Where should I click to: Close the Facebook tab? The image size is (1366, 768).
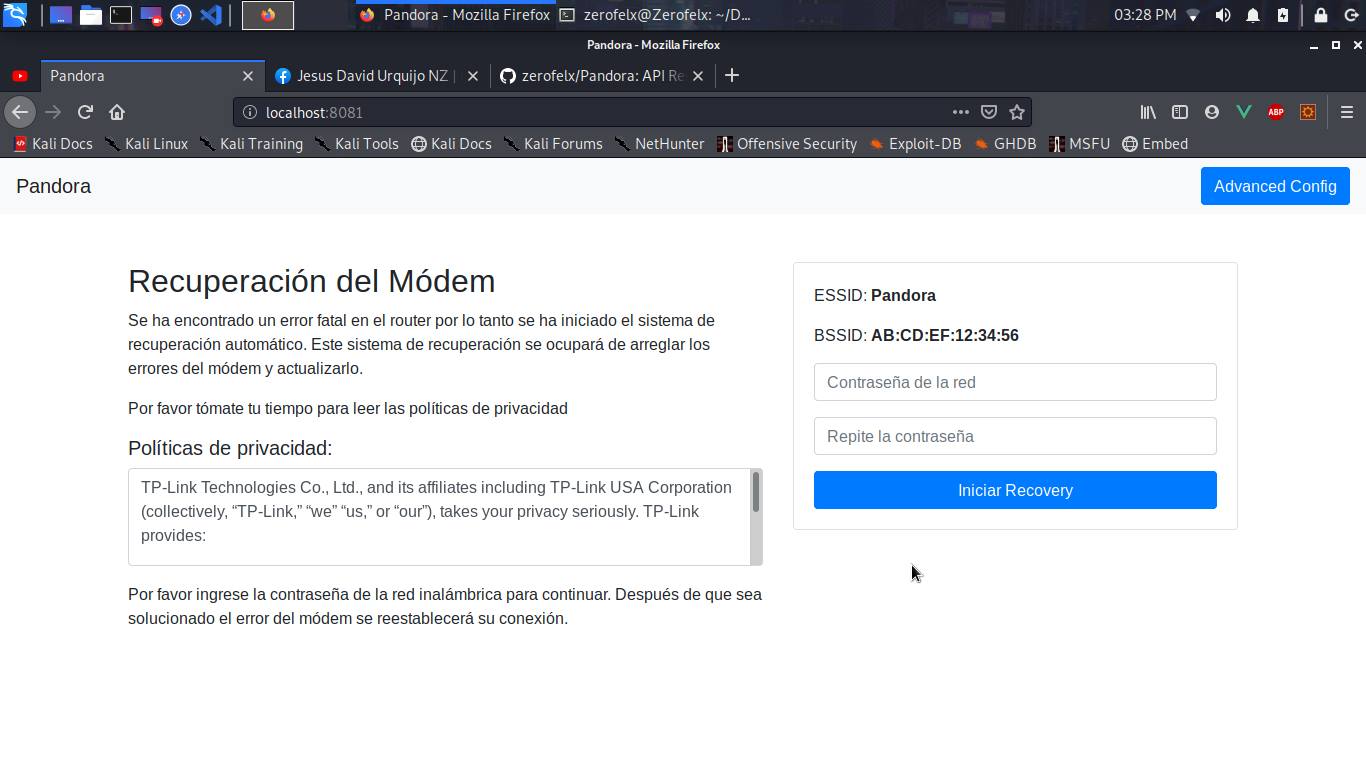[473, 76]
